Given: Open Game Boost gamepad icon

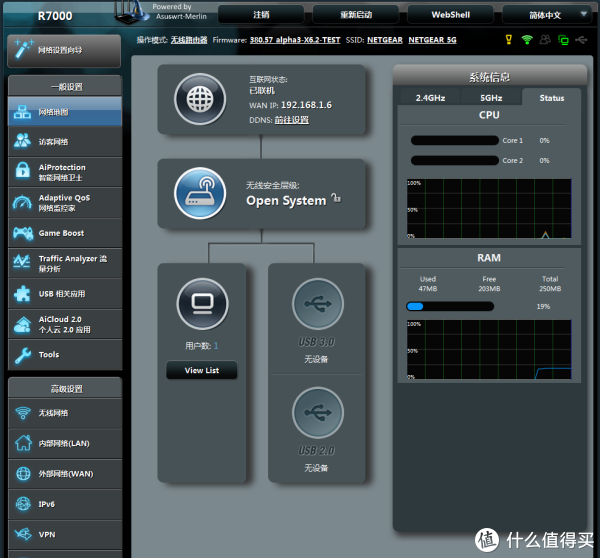Looking at the screenshot, I should [x=23, y=233].
